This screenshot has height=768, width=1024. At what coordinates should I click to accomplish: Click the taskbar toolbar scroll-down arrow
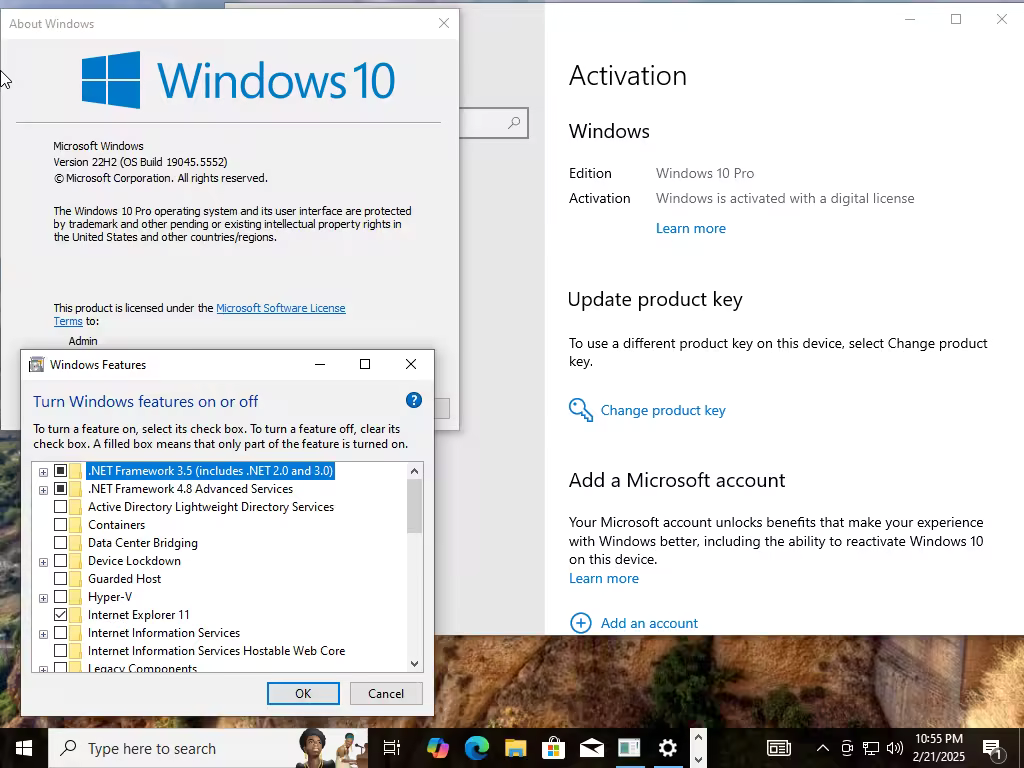click(x=697, y=759)
